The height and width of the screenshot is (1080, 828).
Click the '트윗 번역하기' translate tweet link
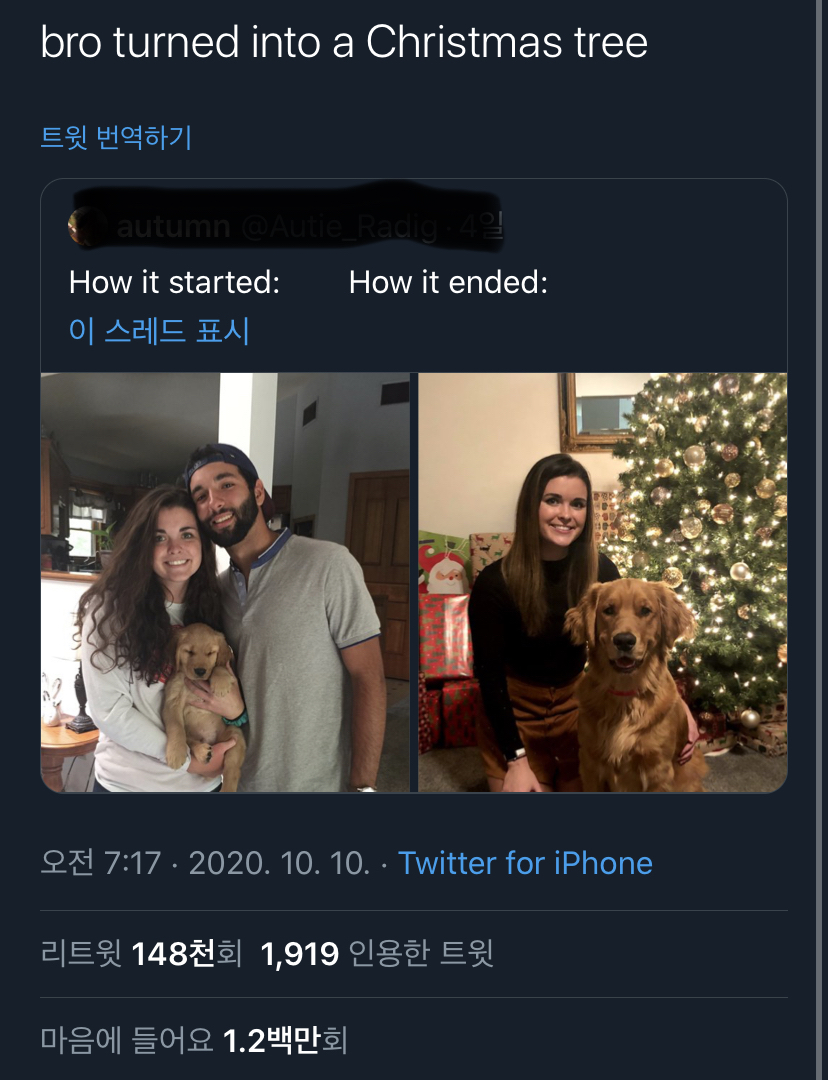(116, 137)
